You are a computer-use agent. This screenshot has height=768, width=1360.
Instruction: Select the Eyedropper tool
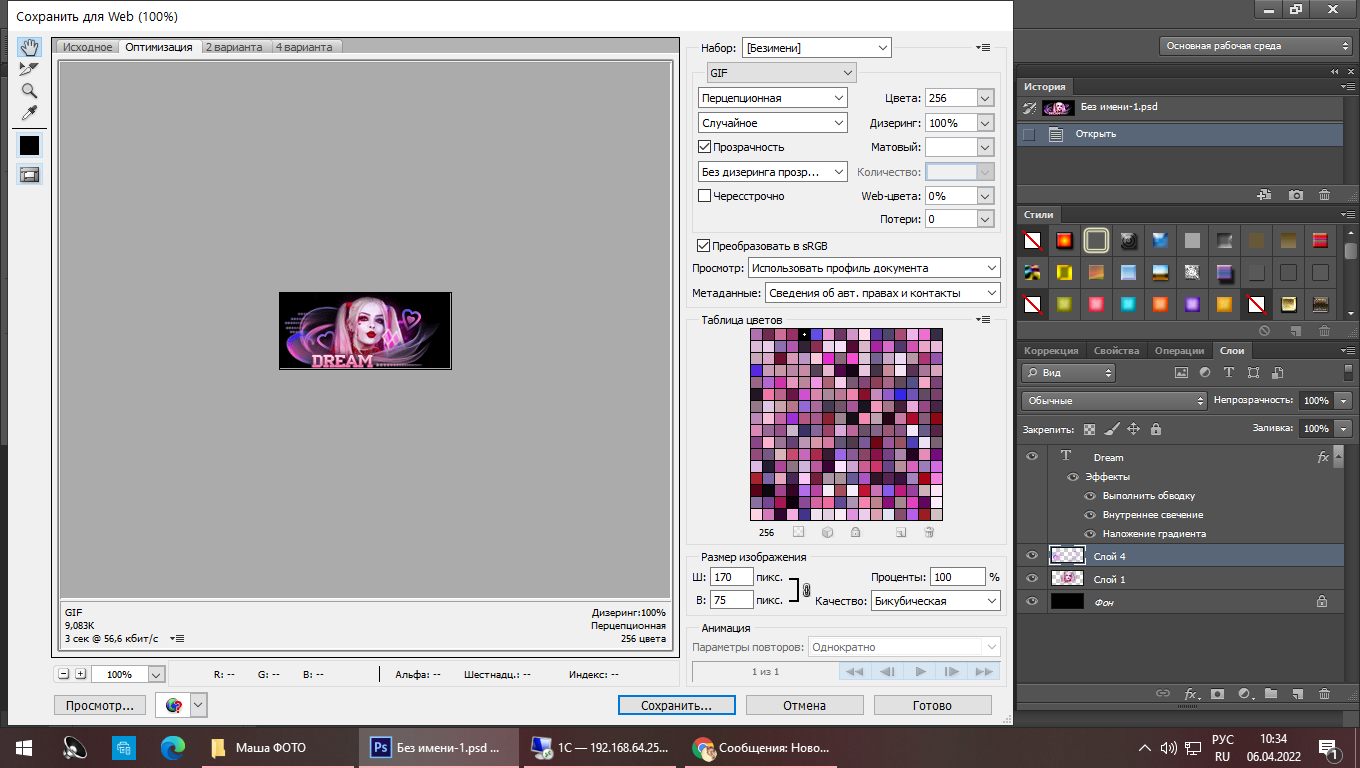29,113
